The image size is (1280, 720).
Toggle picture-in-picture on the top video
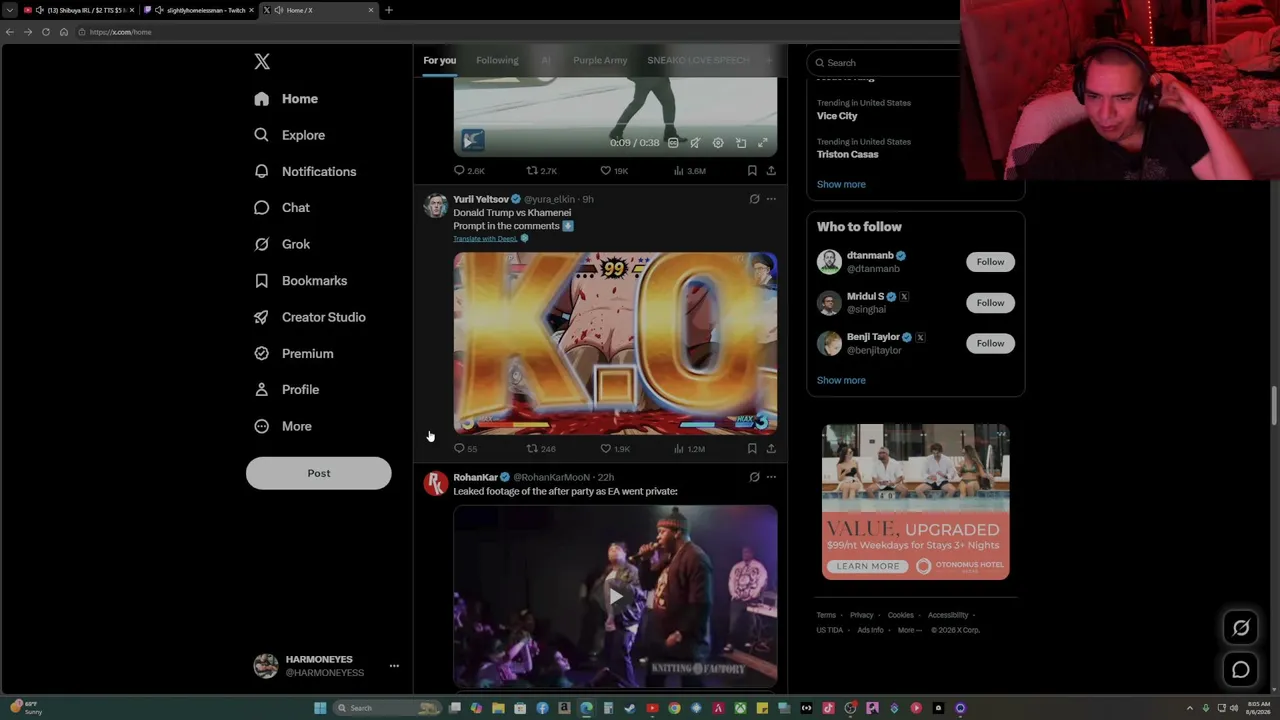tap(741, 143)
